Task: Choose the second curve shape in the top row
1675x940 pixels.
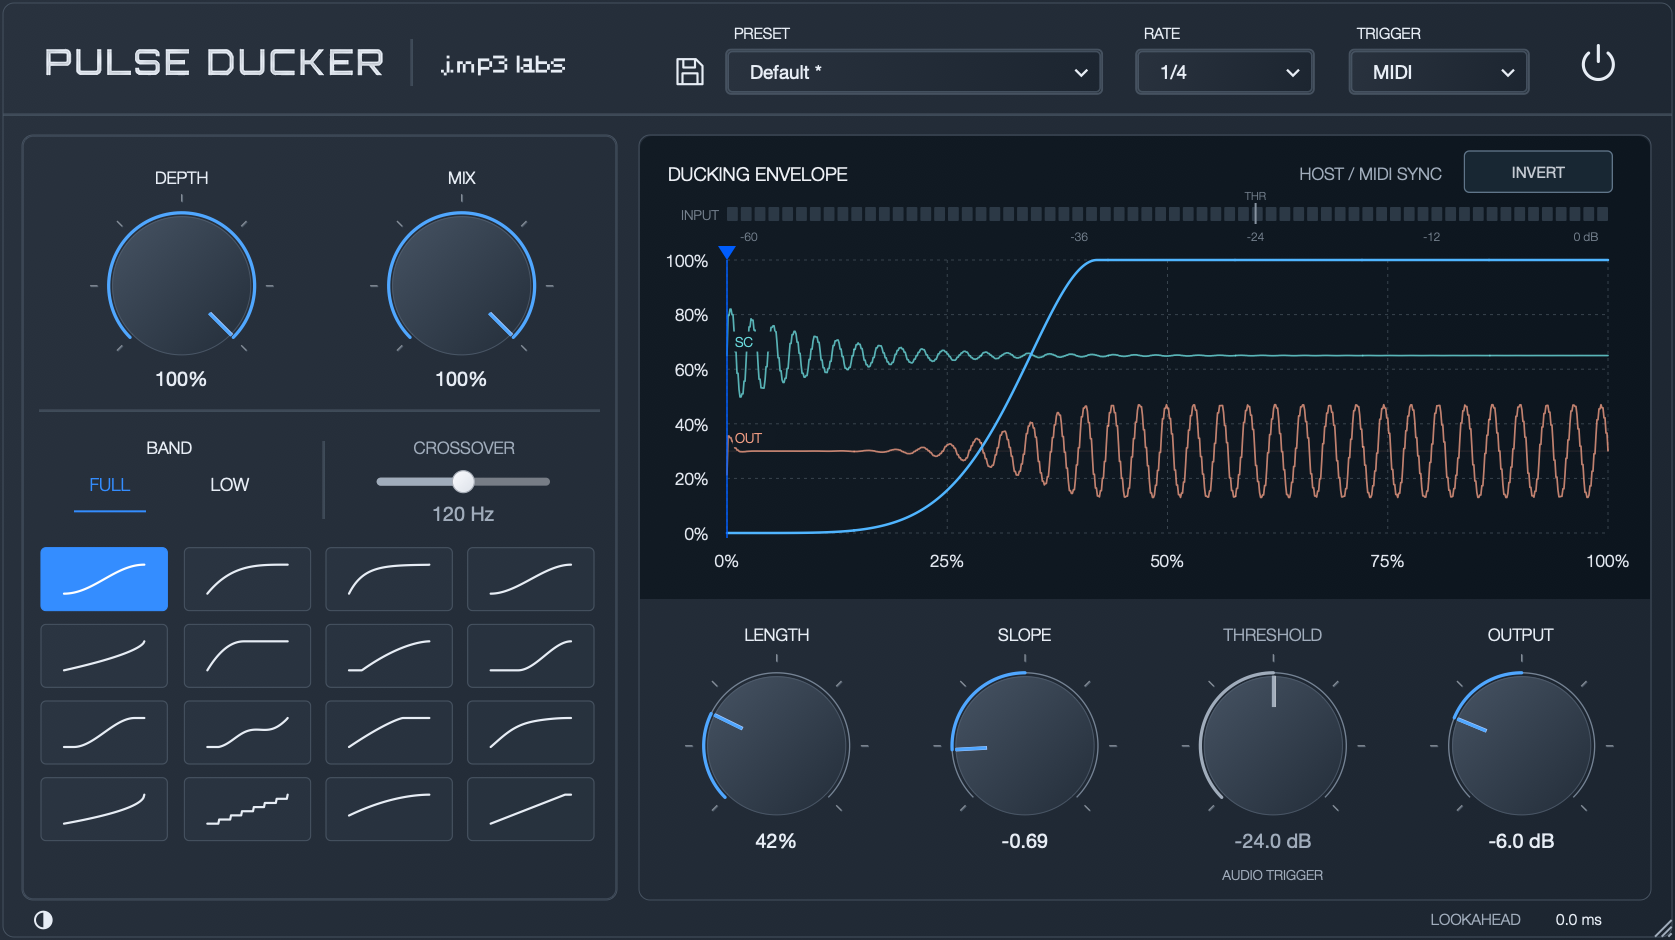Action: [x=247, y=579]
